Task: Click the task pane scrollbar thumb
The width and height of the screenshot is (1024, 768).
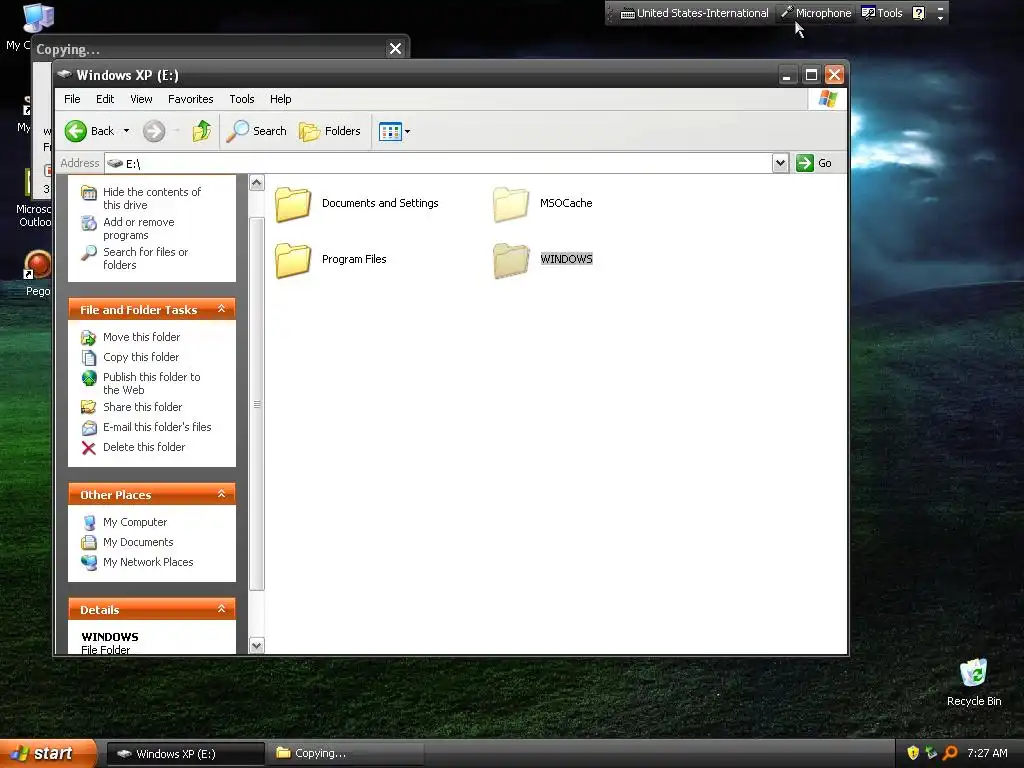Action: click(257, 404)
